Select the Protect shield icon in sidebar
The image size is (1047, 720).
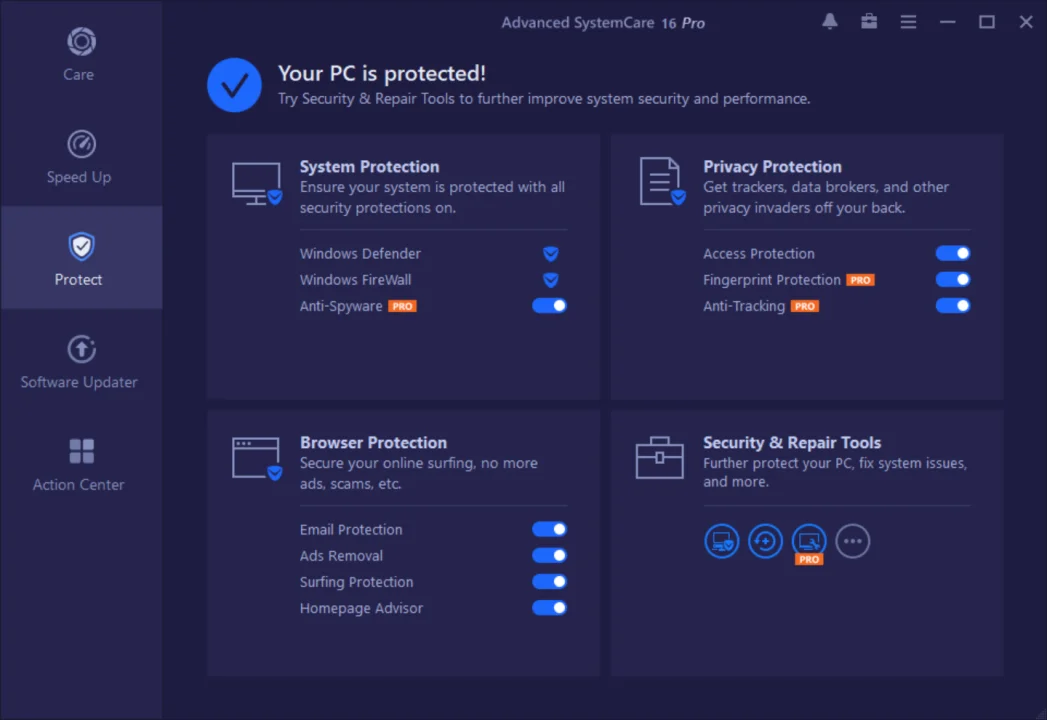(81, 246)
